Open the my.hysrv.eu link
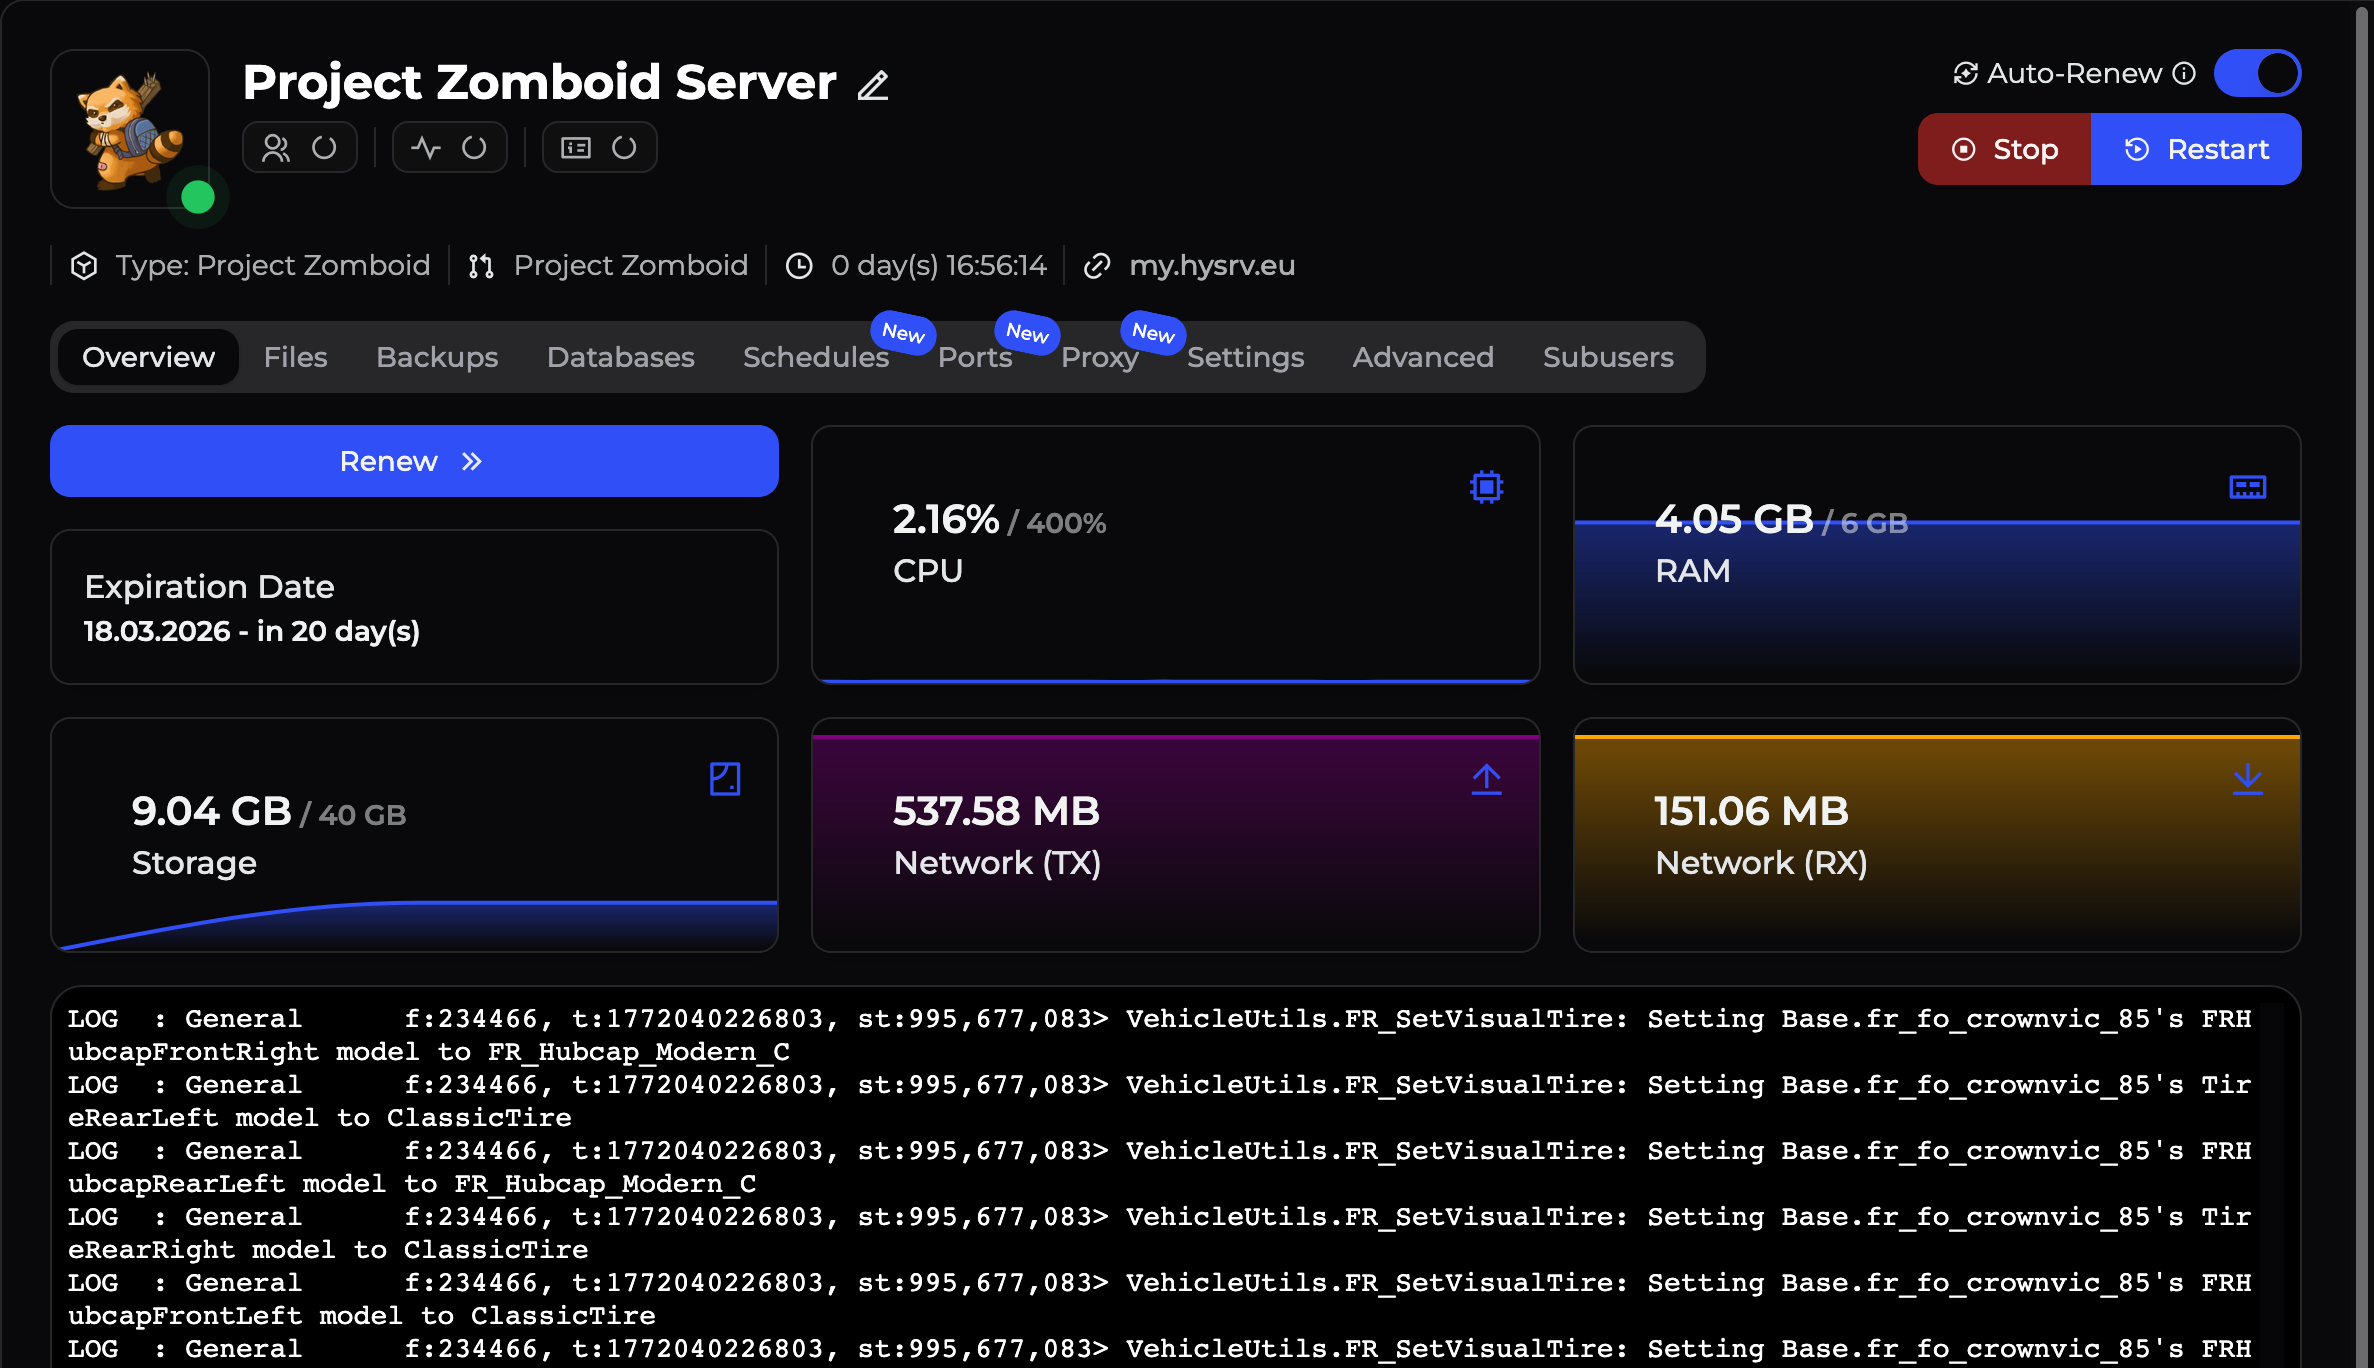The width and height of the screenshot is (2374, 1368). pos(1212,265)
